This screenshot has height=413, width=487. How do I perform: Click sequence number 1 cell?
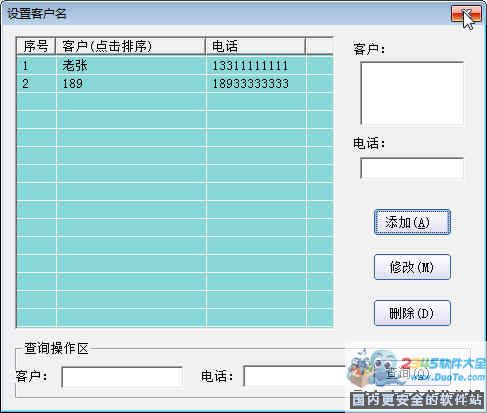36,65
